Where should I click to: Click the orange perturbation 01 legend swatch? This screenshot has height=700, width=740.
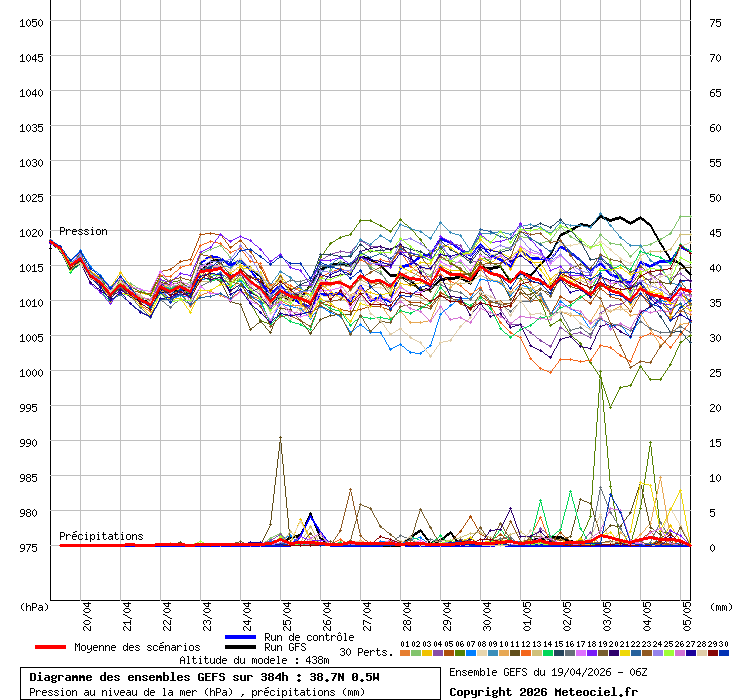point(404,653)
